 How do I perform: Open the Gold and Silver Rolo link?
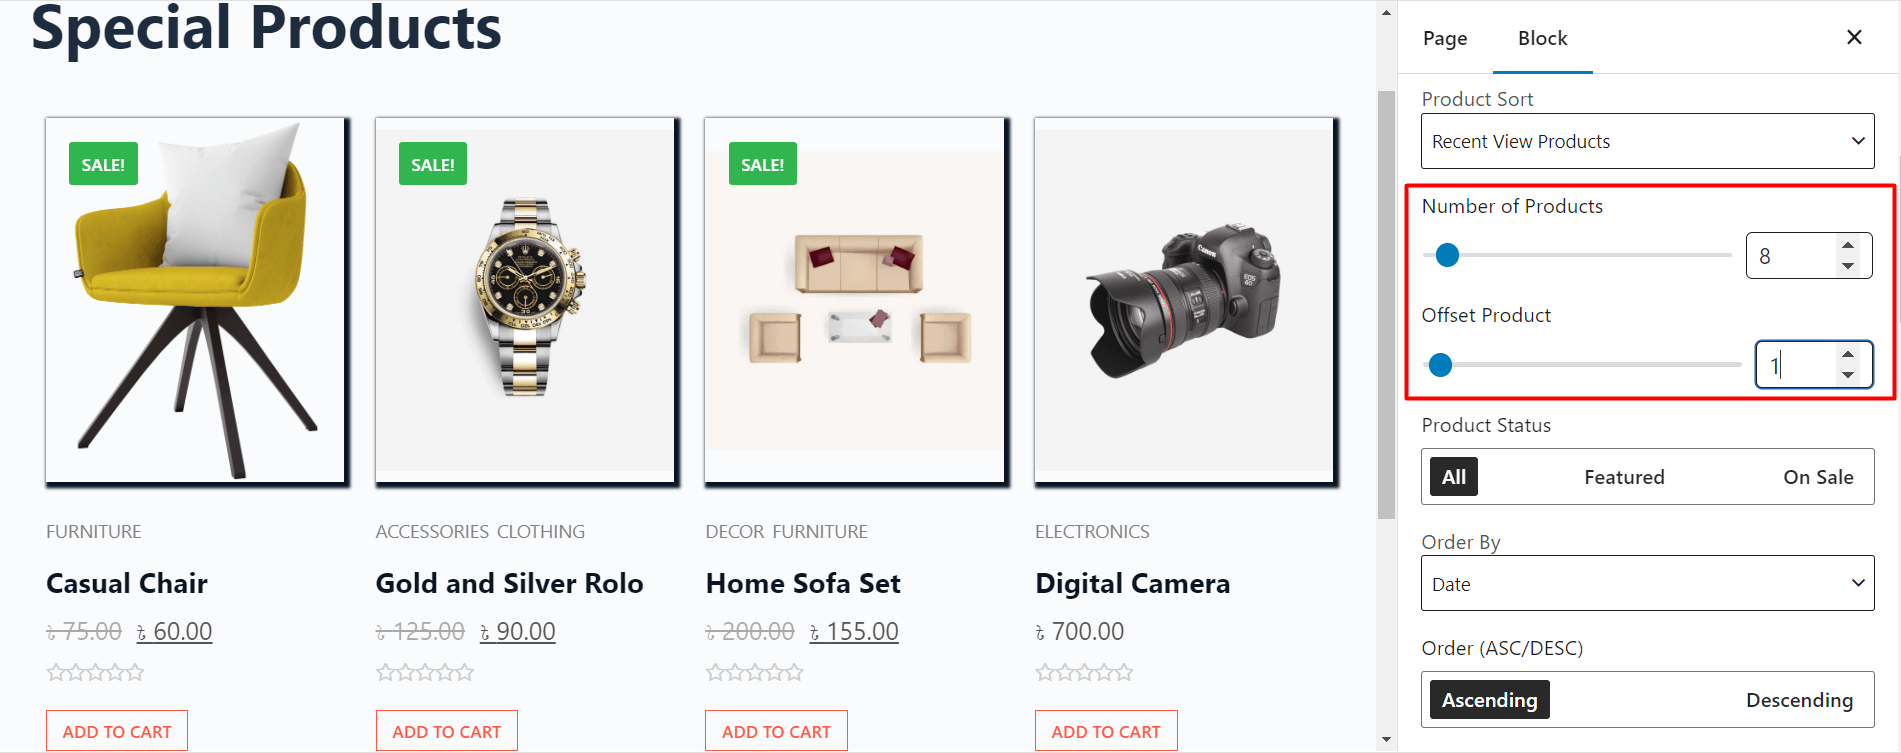pos(509,583)
